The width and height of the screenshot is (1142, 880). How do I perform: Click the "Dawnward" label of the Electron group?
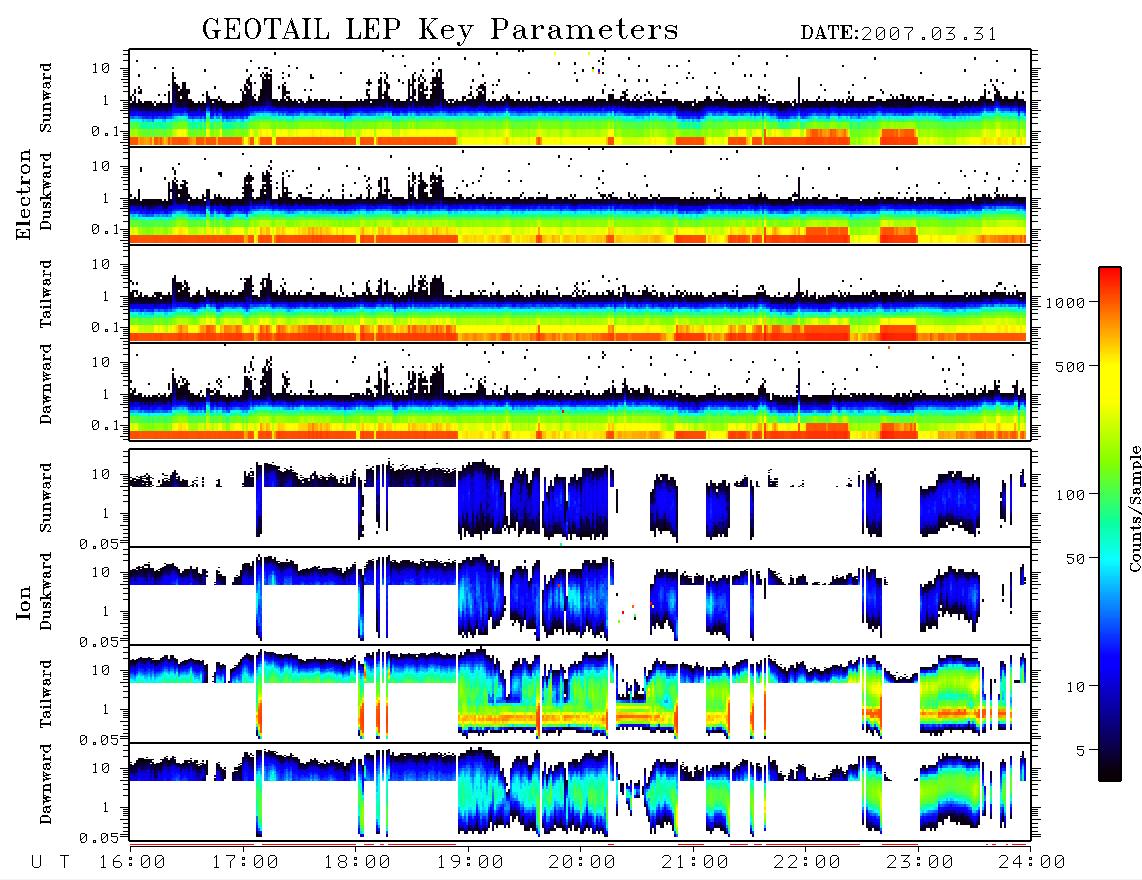[46, 384]
